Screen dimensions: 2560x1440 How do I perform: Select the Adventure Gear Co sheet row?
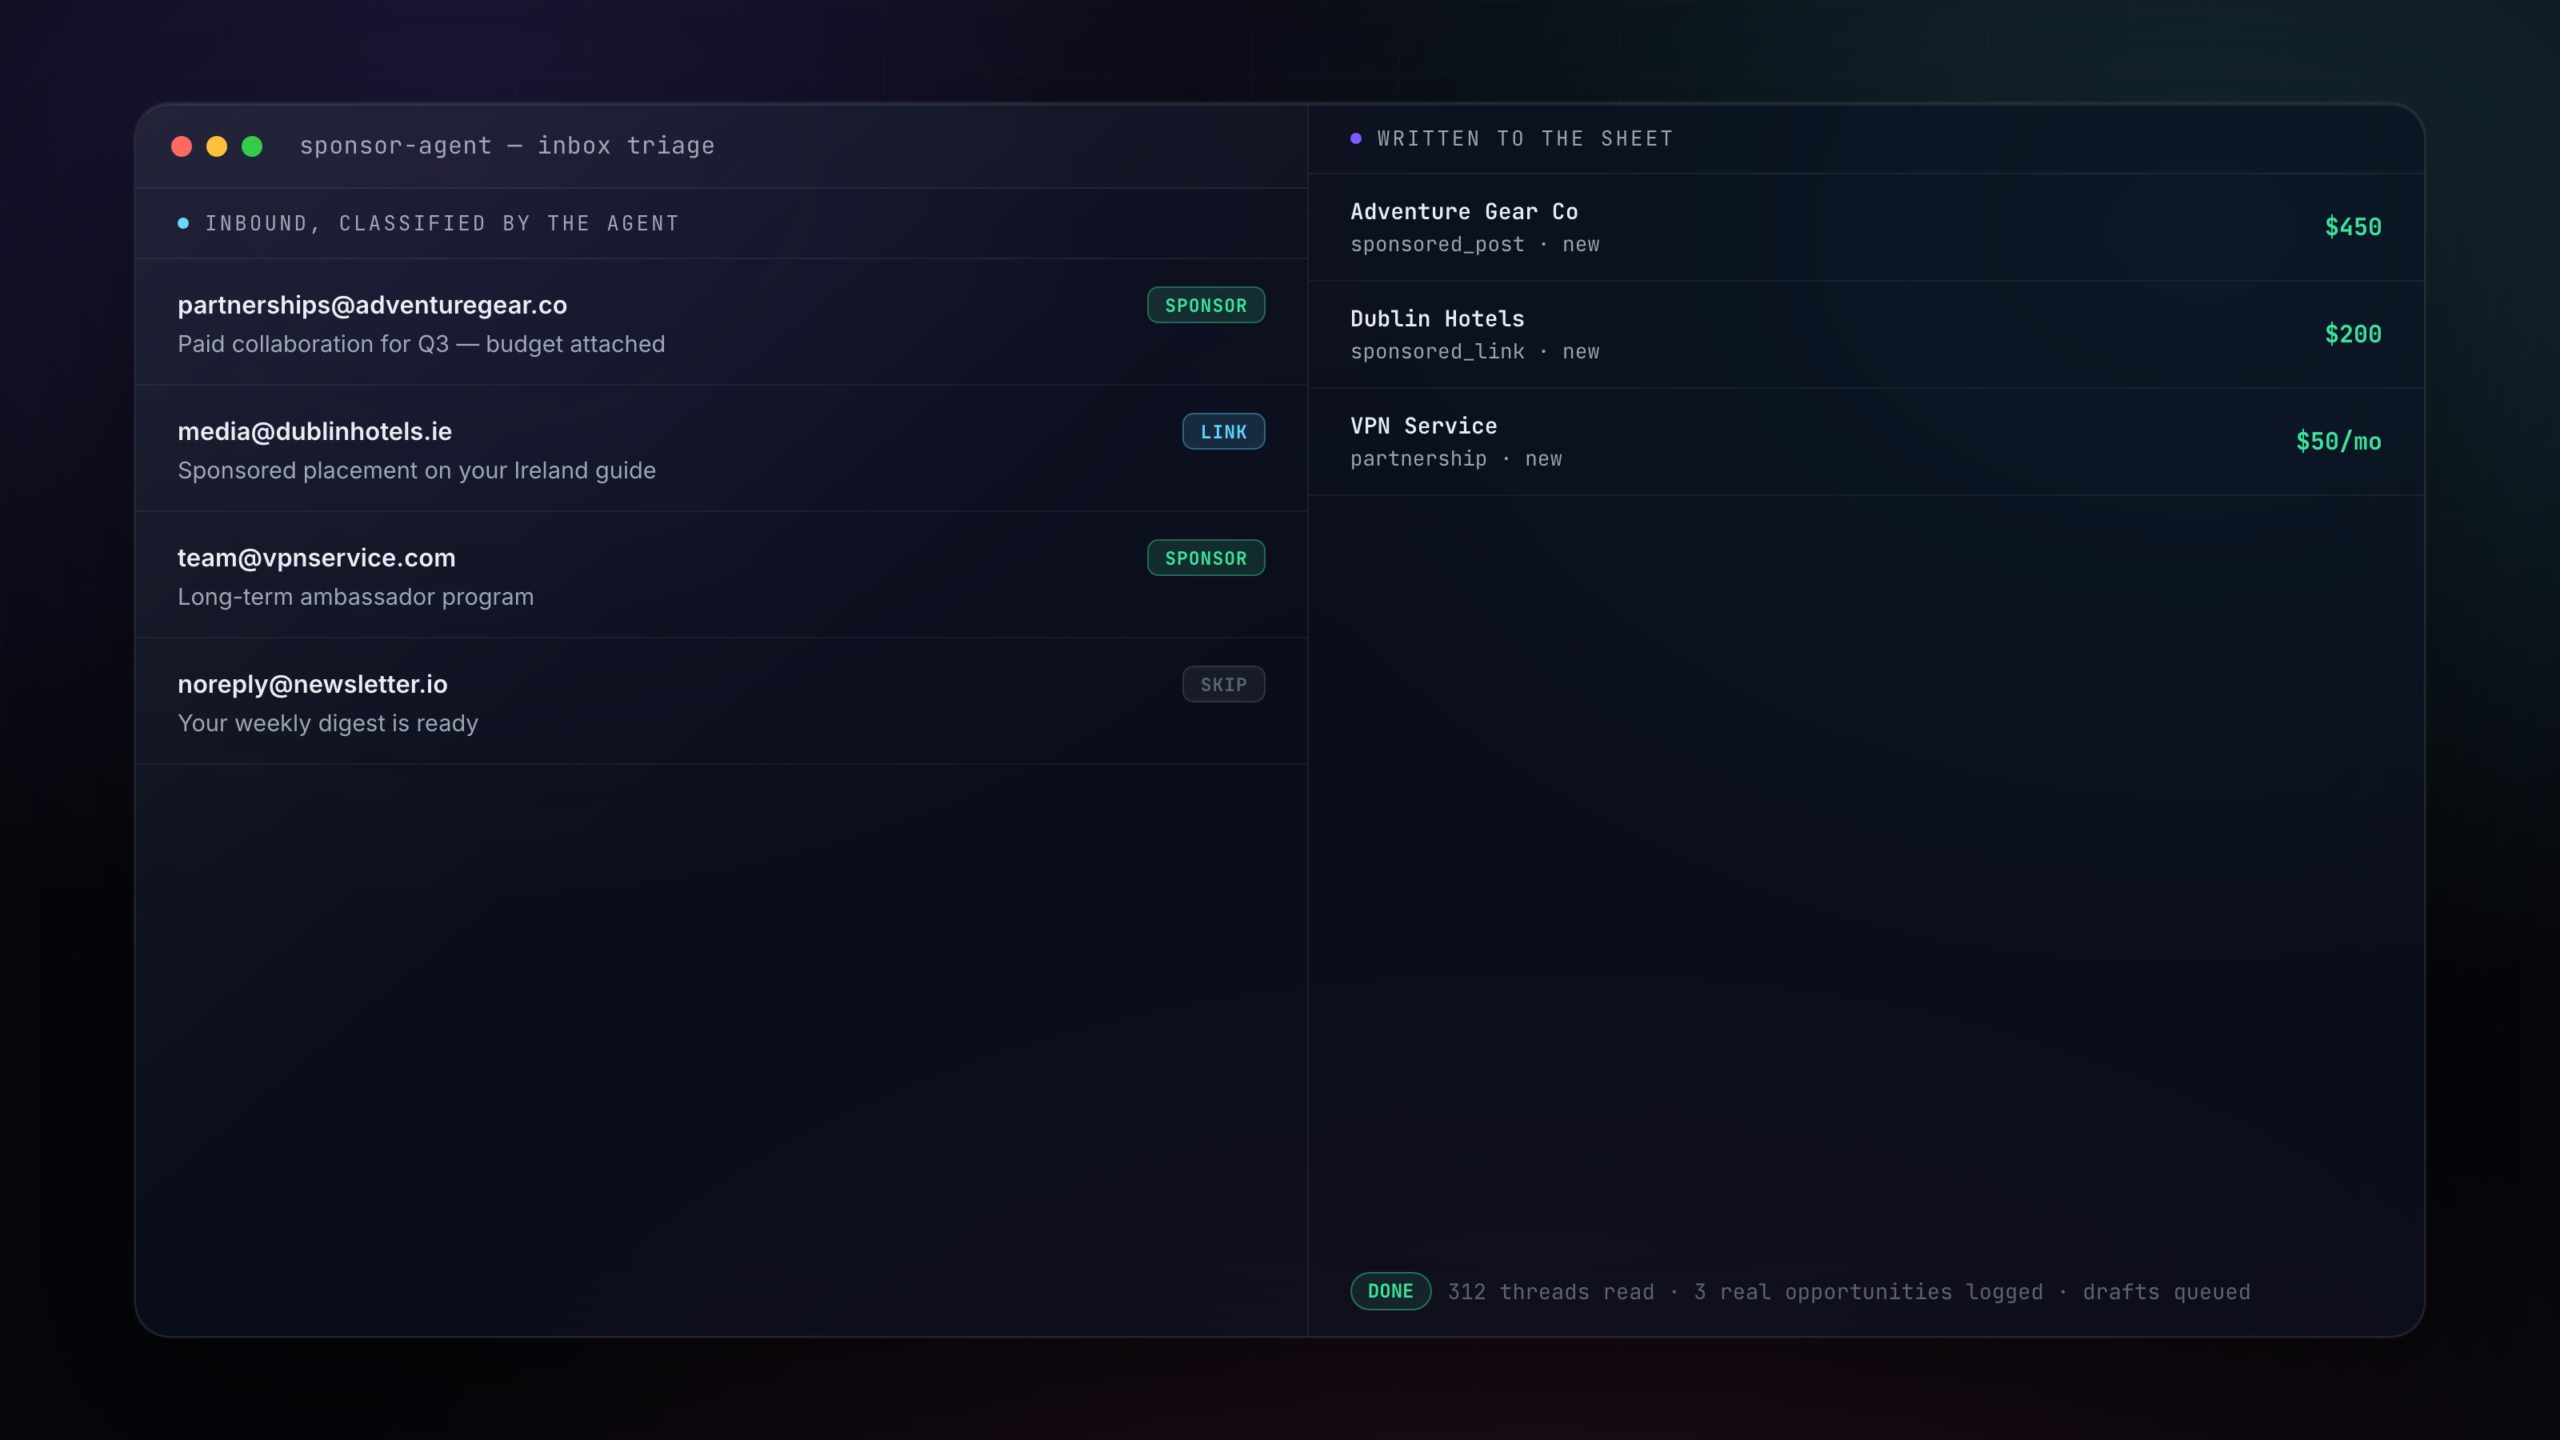coord(1866,227)
